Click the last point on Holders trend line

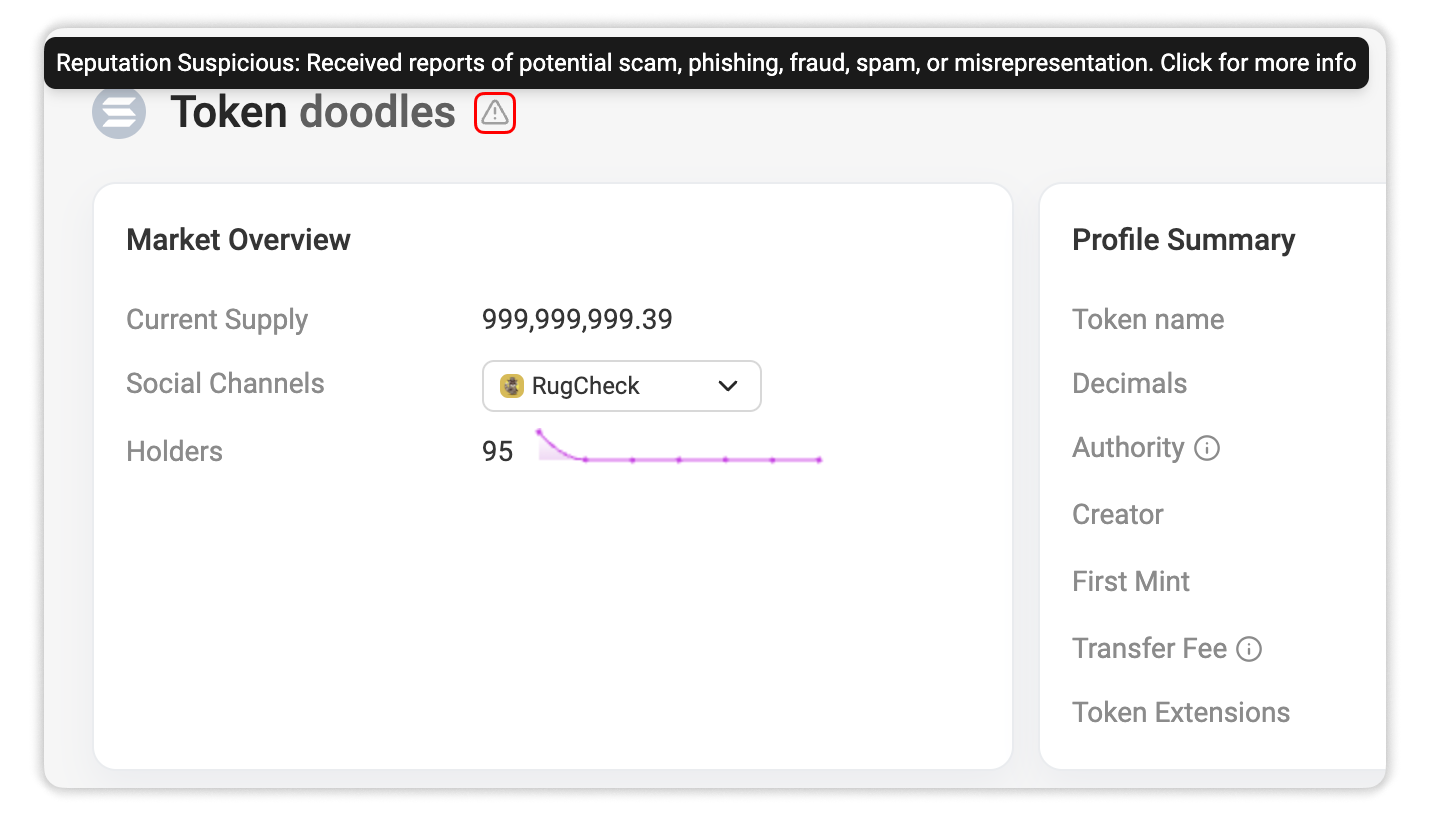tap(819, 460)
